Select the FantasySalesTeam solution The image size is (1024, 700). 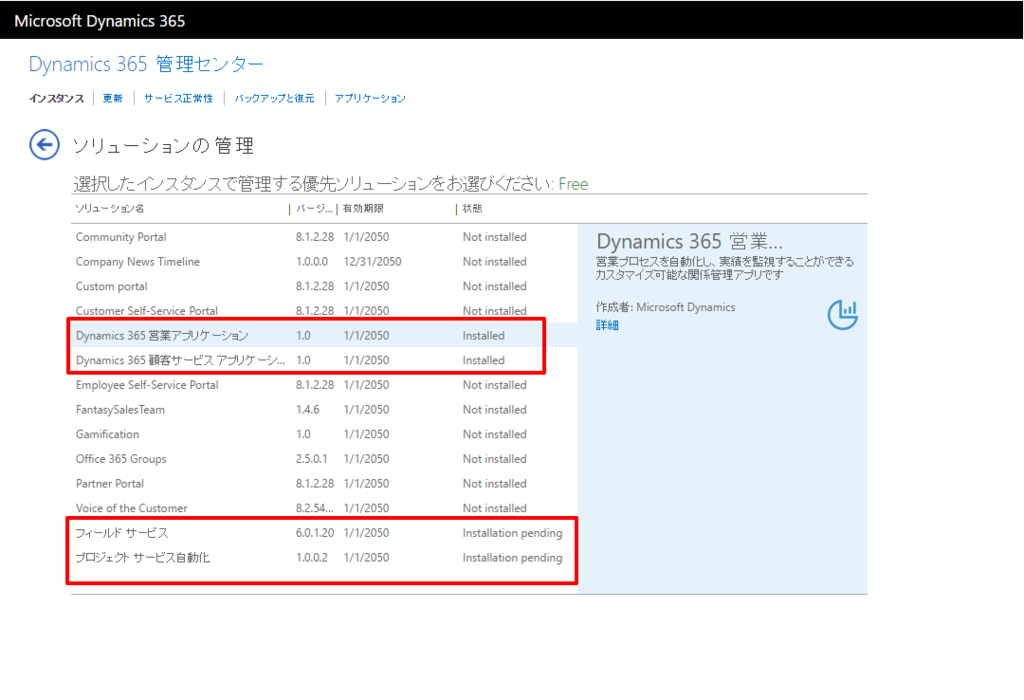(324, 410)
